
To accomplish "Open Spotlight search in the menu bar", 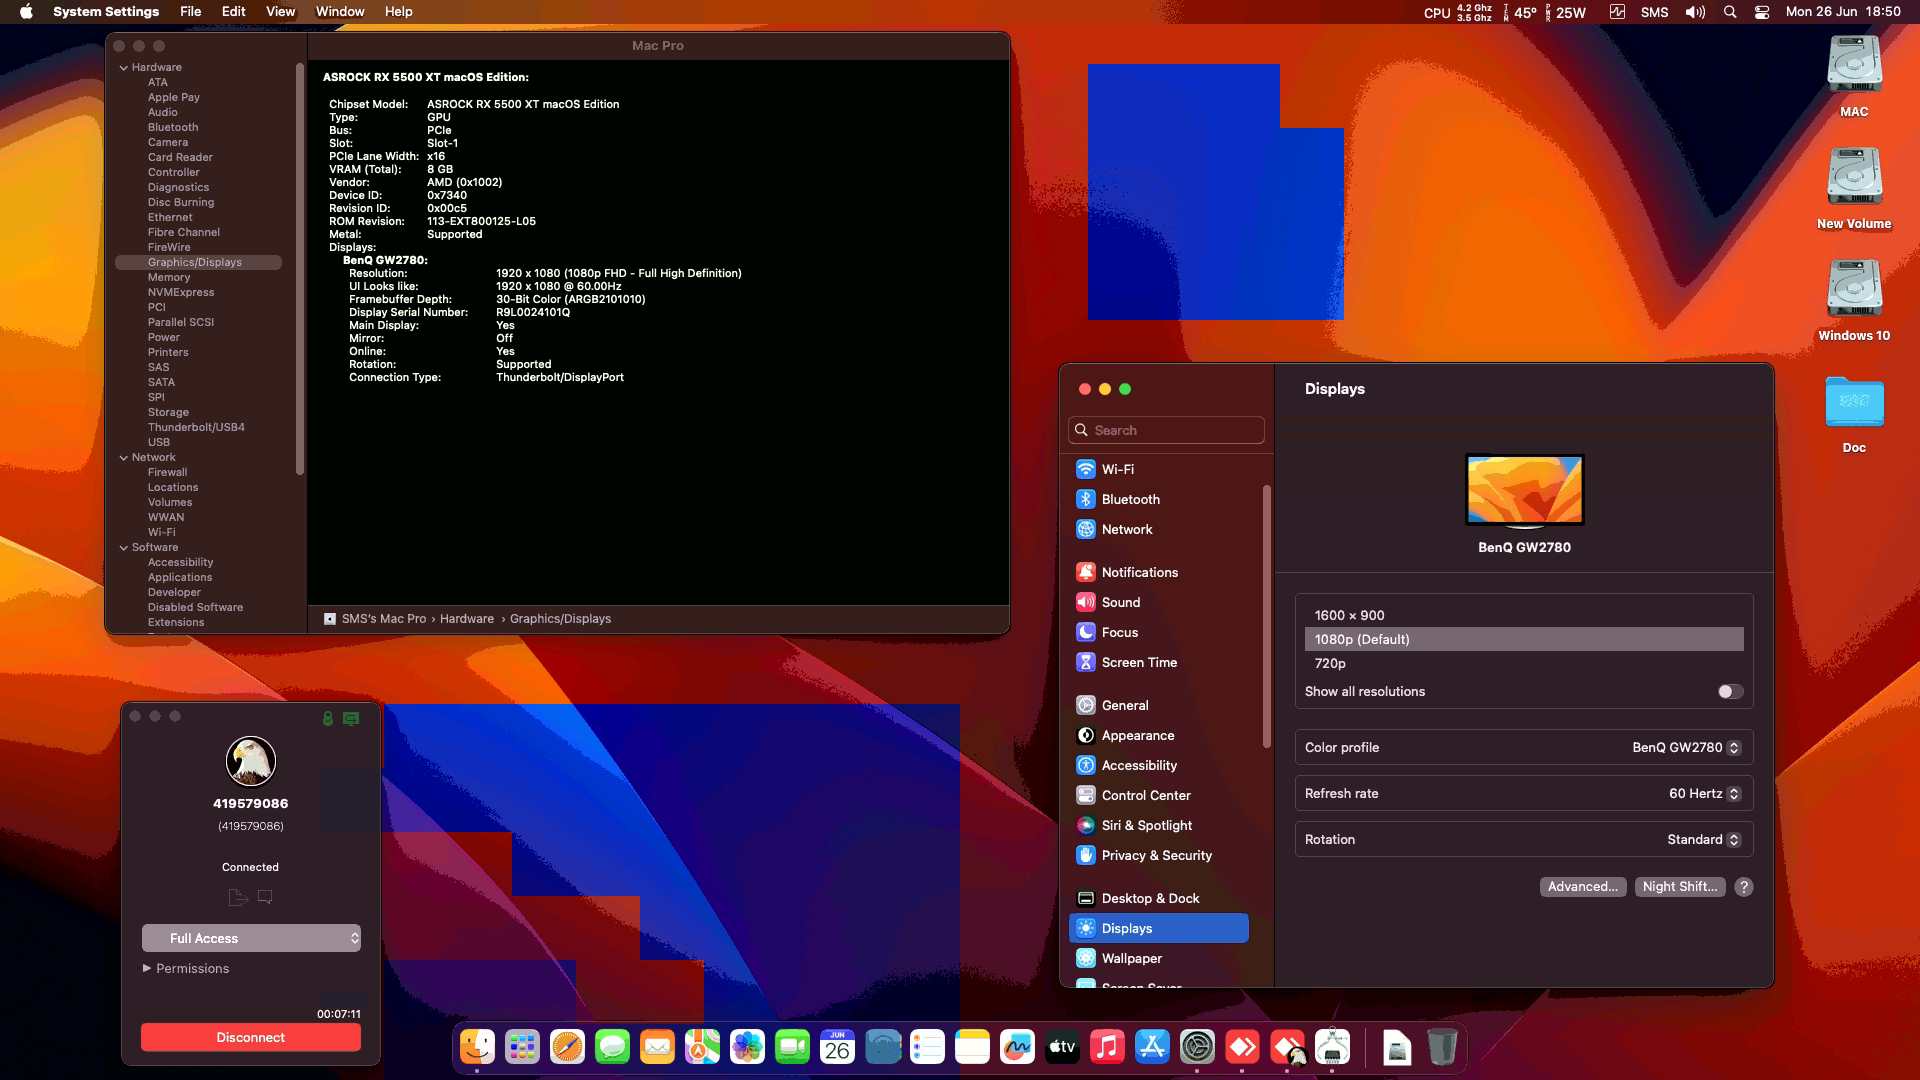I will point(1730,12).
